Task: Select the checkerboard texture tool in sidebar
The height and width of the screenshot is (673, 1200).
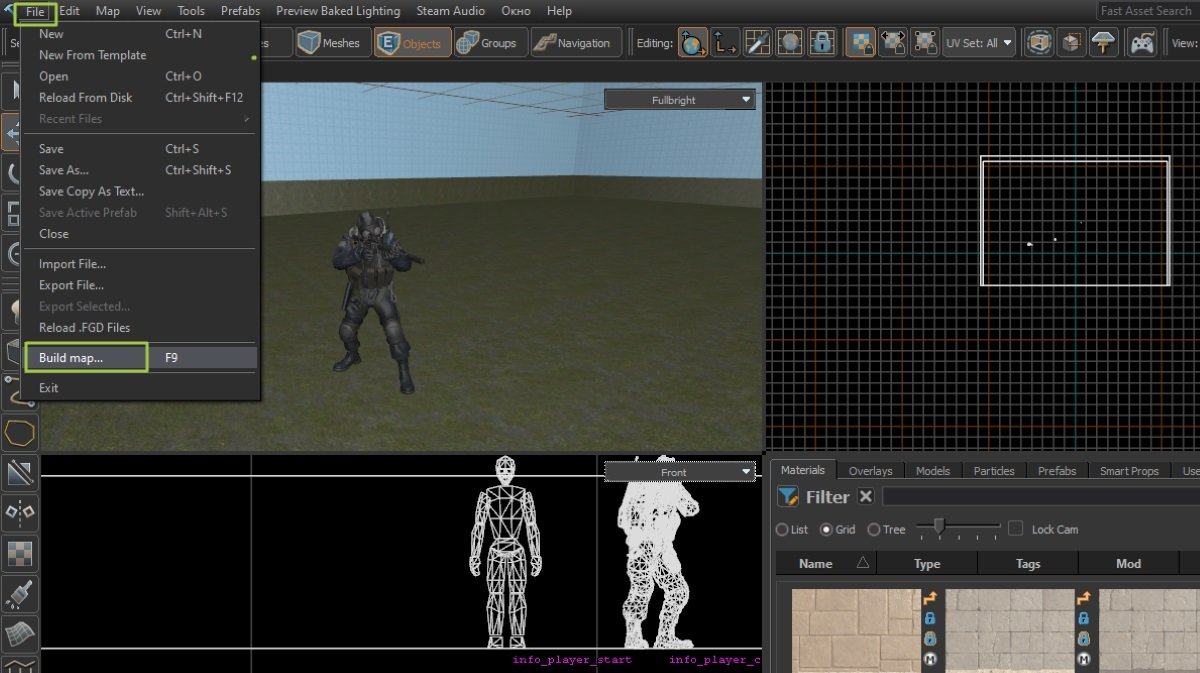Action: click(x=19, y=553)
